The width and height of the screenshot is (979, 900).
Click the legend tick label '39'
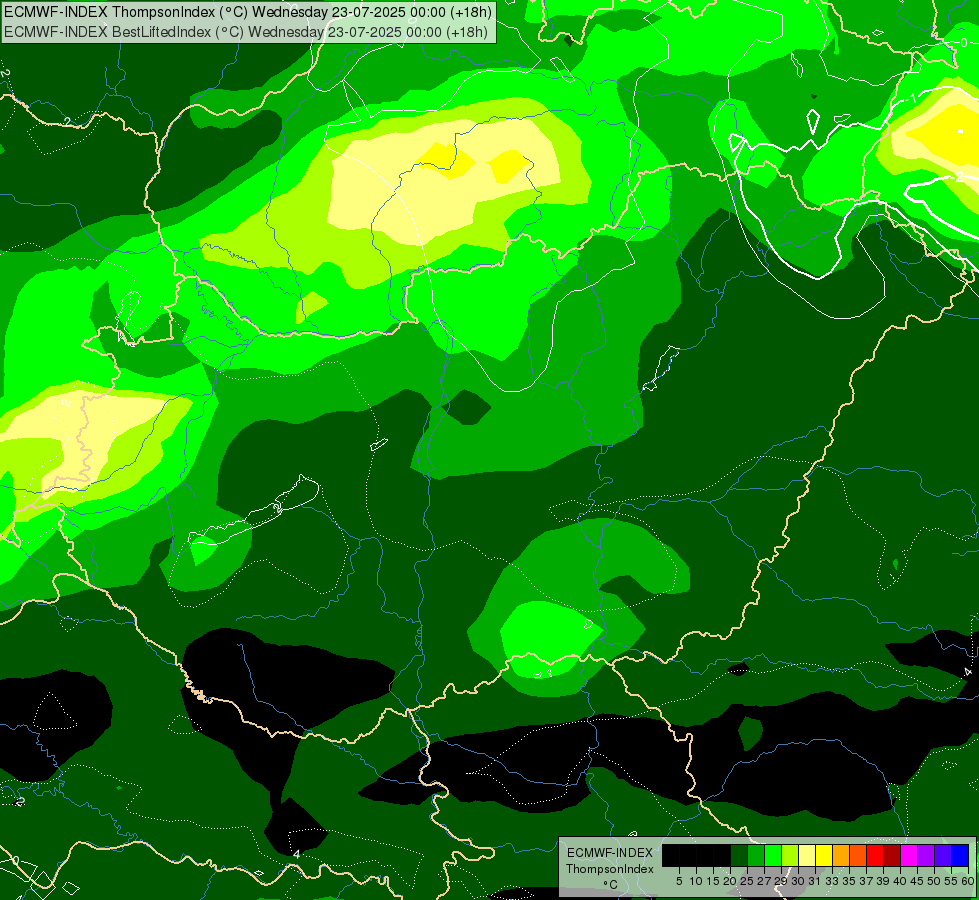[x=883, y=881]
